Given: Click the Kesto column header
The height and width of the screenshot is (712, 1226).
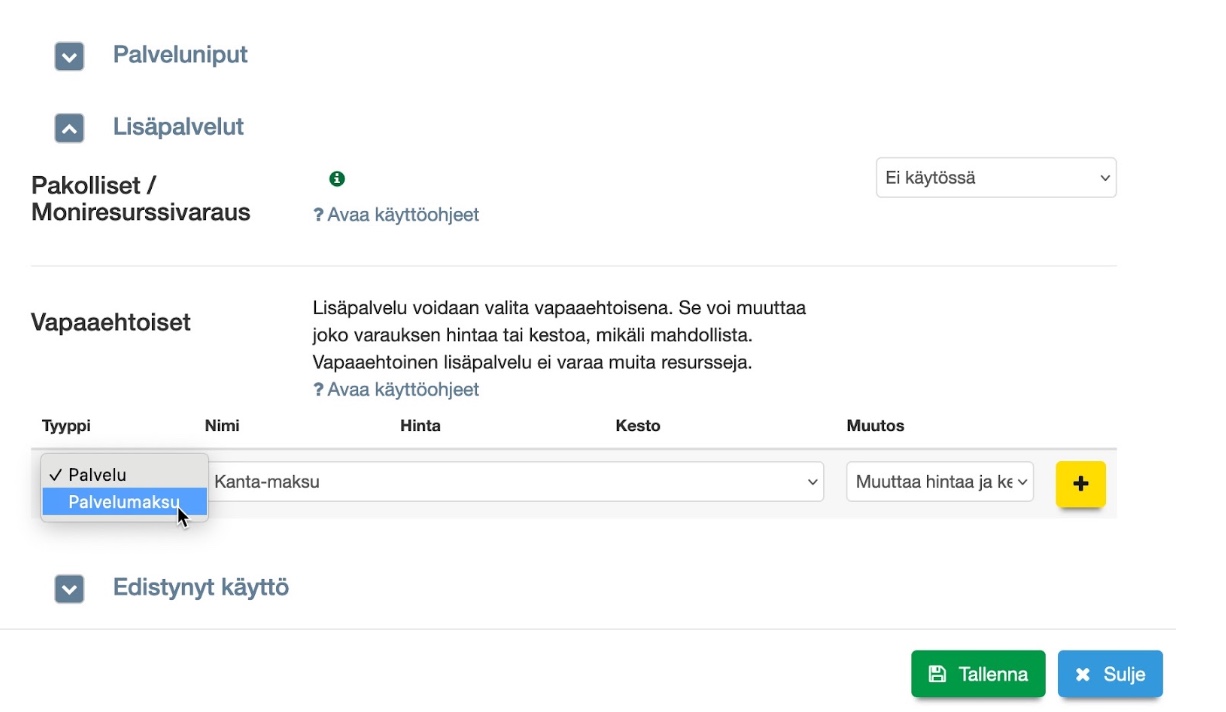Looking at the screenshot, I should [638, 426].
